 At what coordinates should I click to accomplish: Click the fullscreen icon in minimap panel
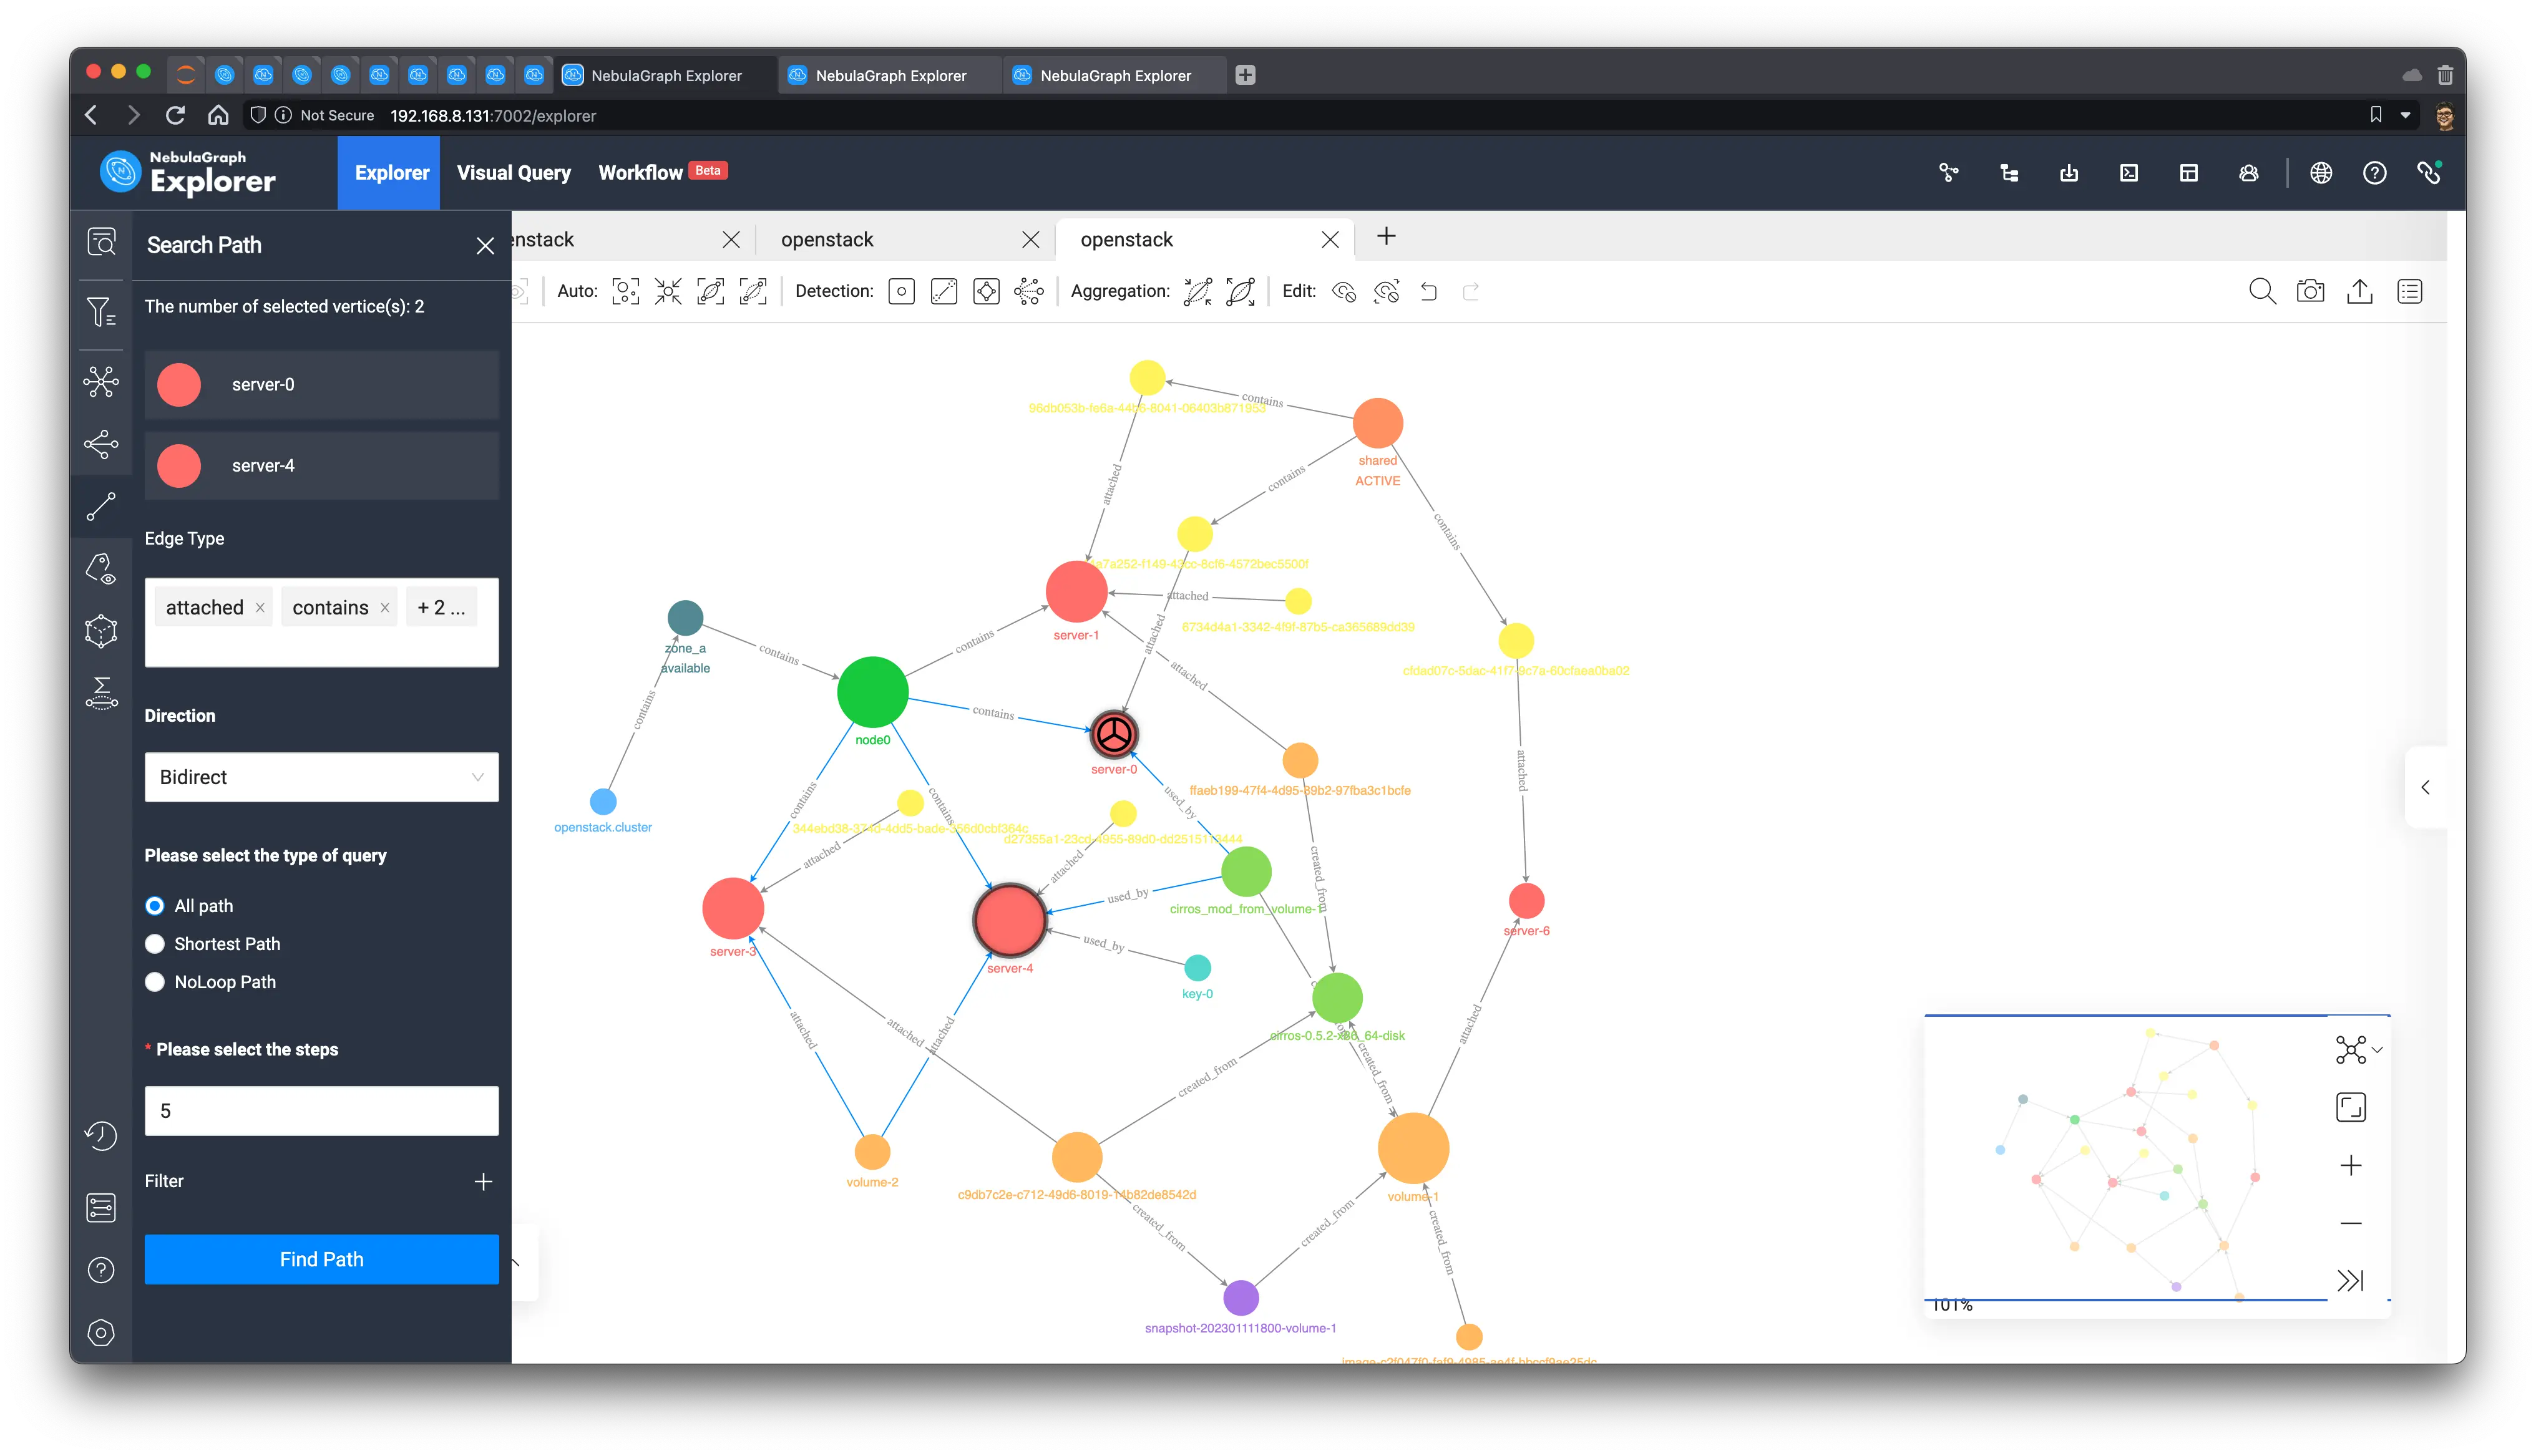coord(2351,1107)
